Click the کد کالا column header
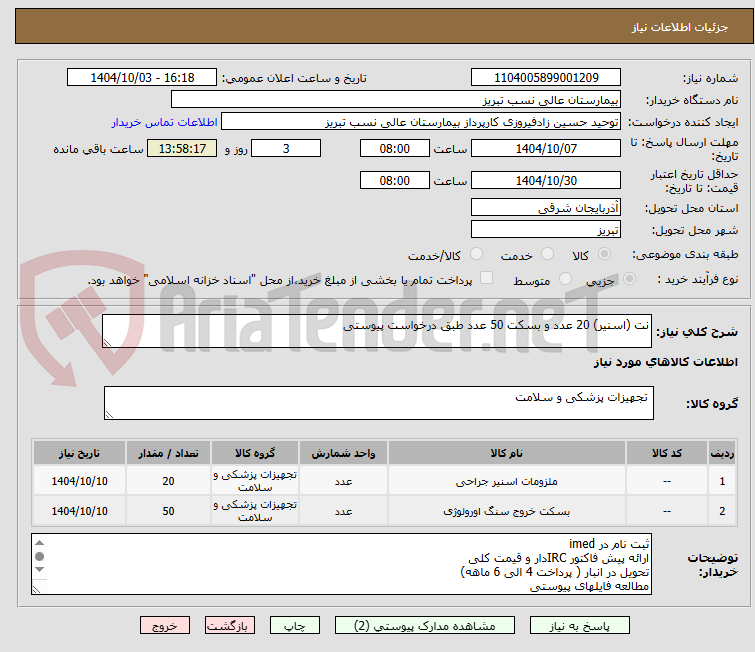 point(667,453)
